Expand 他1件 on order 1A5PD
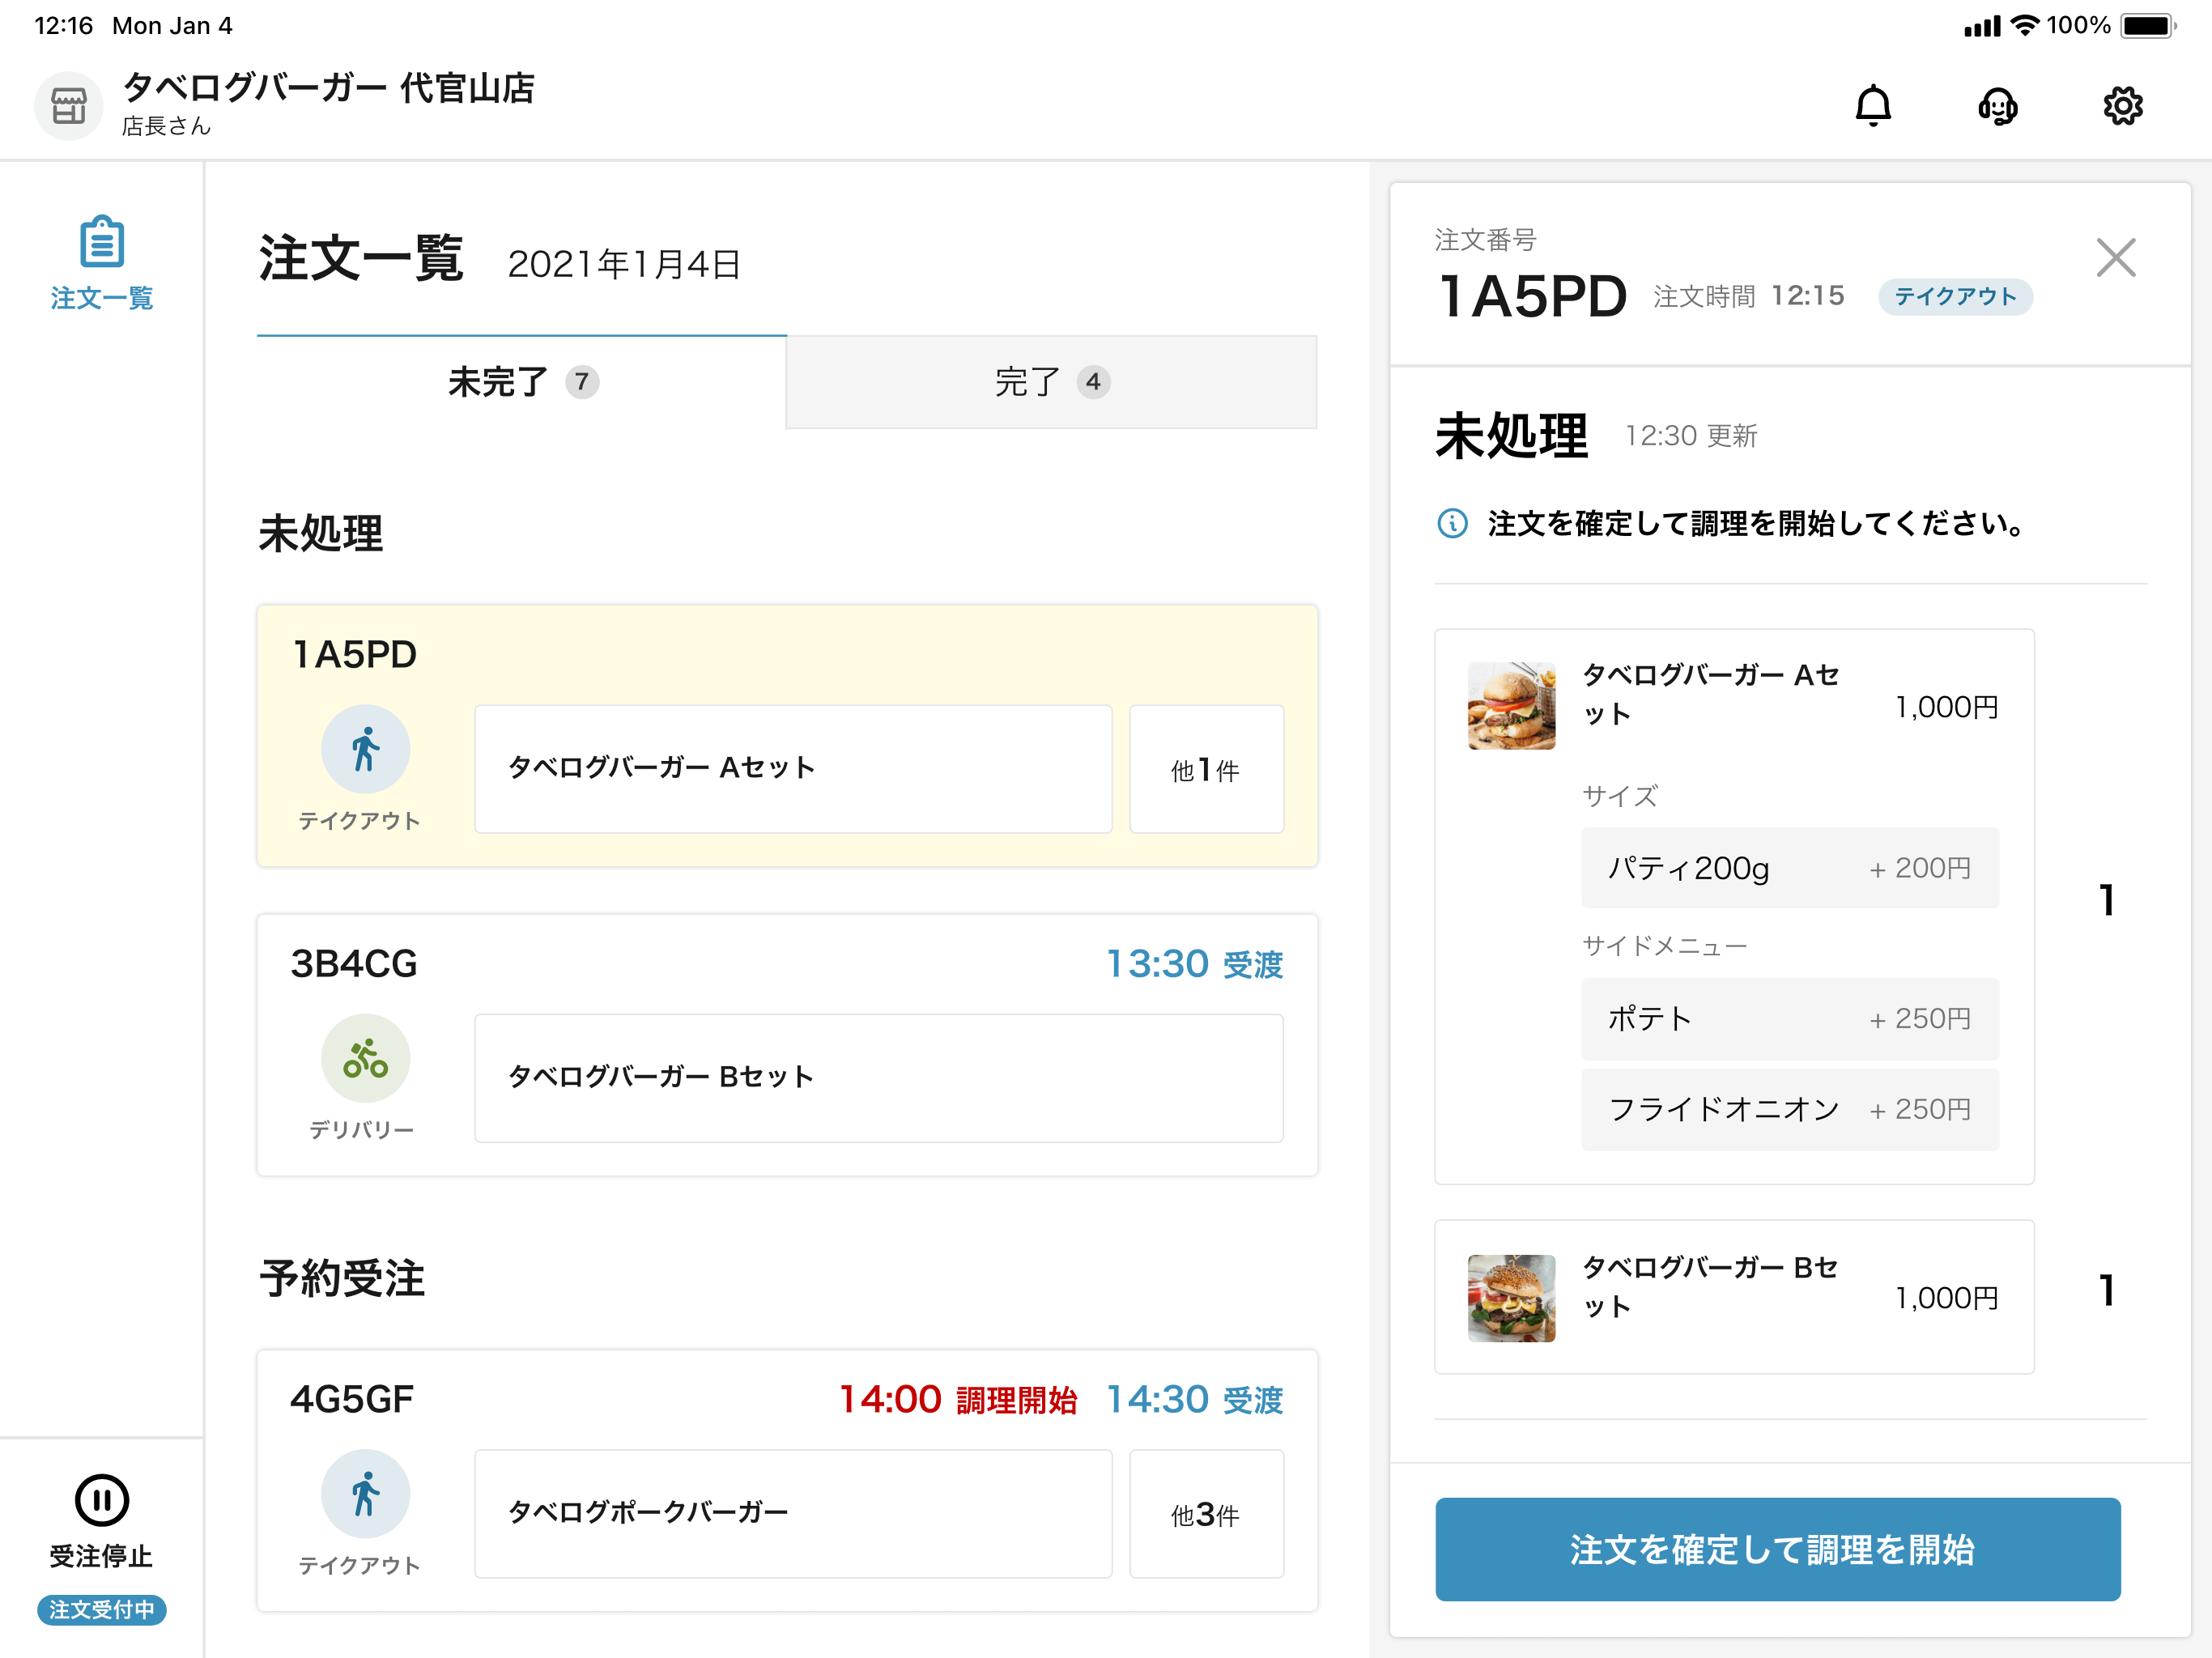This screenshot has height=1658, width=2212. (1206, 769)
